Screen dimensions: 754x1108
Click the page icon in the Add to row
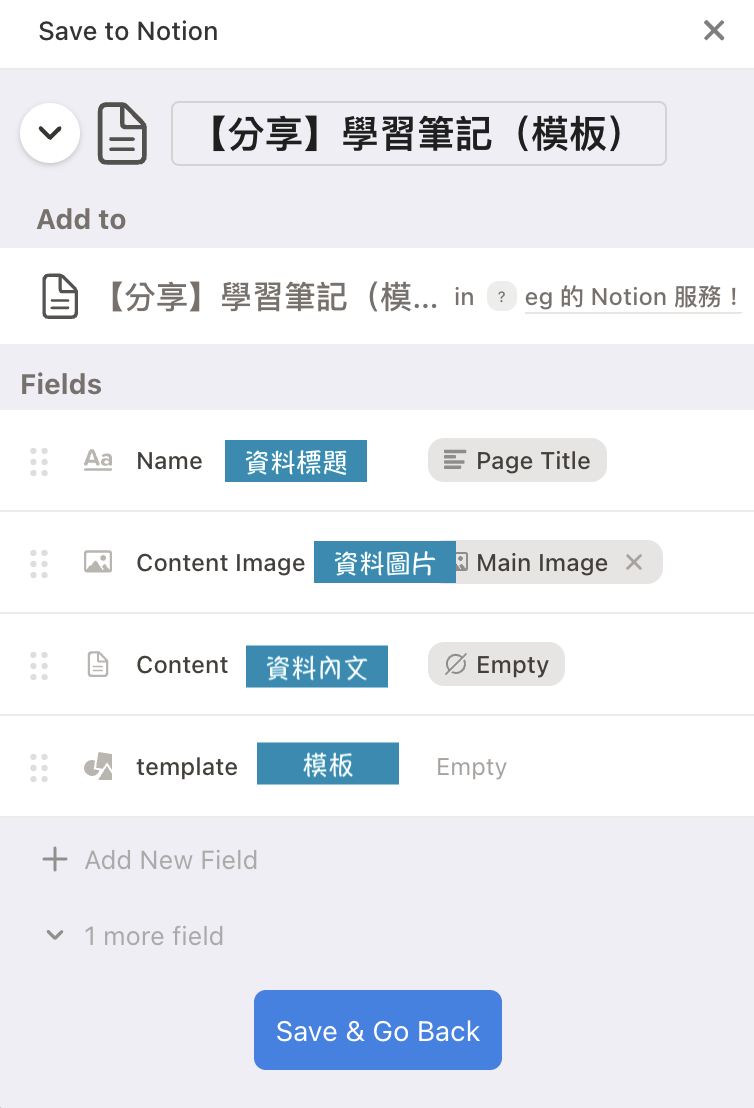pos(59,296)
